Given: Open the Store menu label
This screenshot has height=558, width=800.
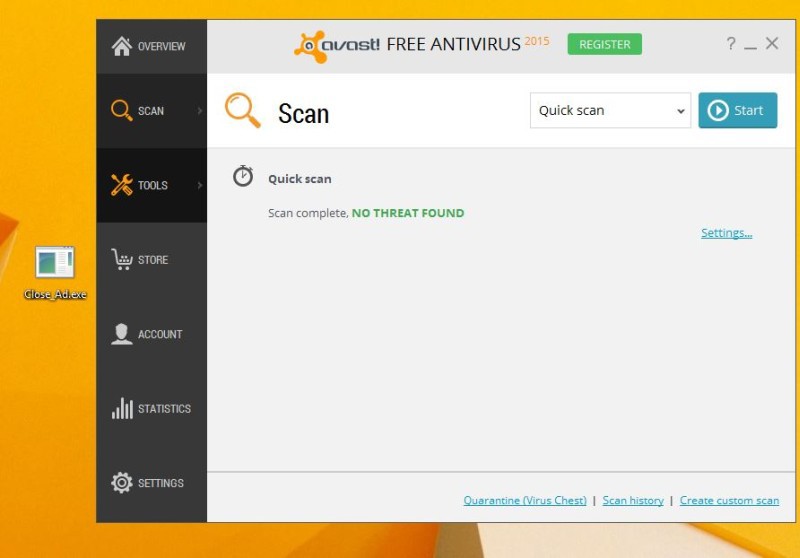Looking at the screenshot, I should (153, 260).
